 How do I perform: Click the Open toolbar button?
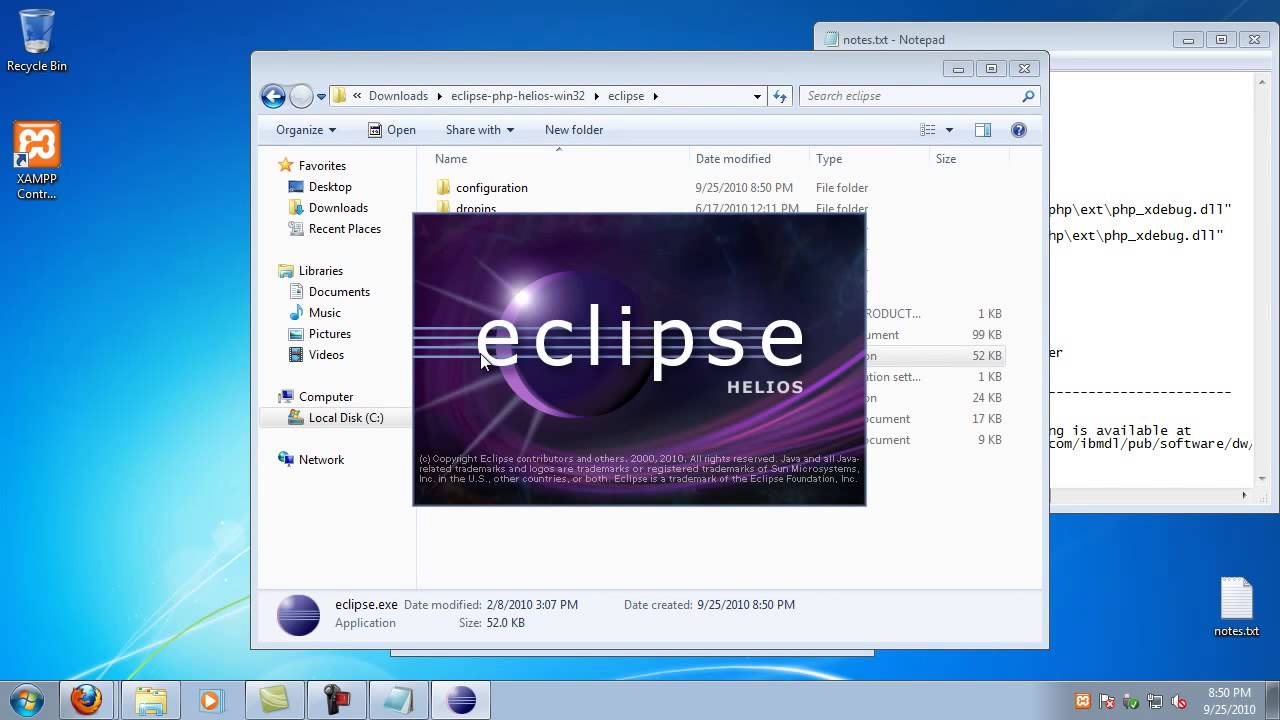[391, 130]
